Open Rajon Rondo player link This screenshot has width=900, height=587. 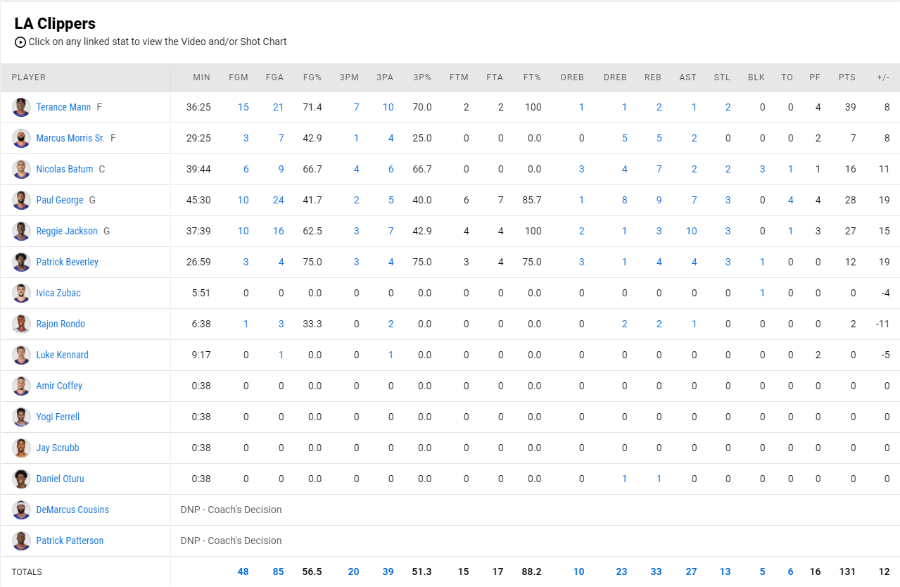[x=60, y=324]
